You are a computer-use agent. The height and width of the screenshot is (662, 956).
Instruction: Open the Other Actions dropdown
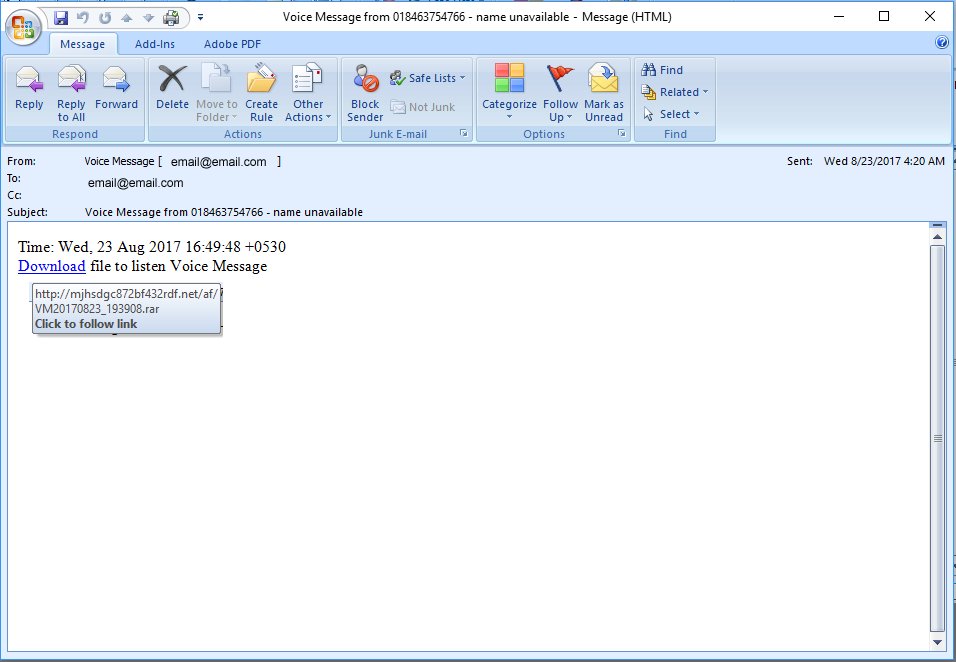pyautogui.click(x=308, y=93)
